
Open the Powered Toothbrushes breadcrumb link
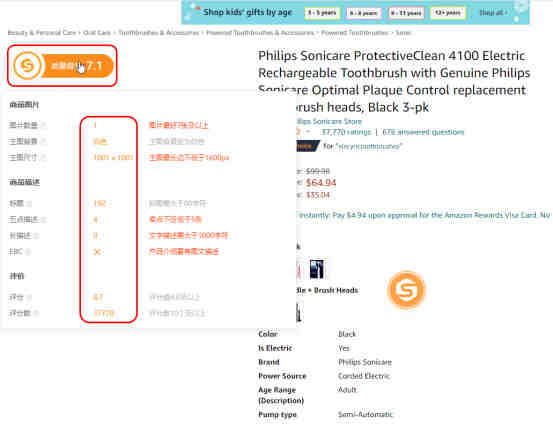click(x=354, y=32)
